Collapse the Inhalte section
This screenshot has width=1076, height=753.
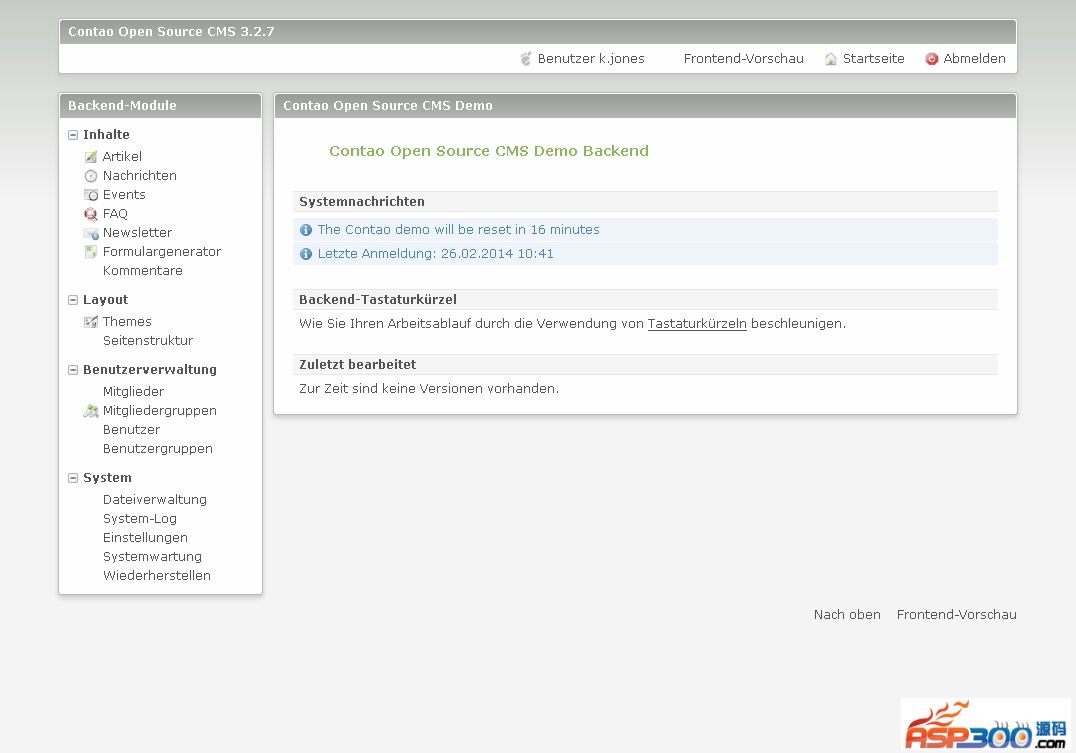tap(73, 135)
